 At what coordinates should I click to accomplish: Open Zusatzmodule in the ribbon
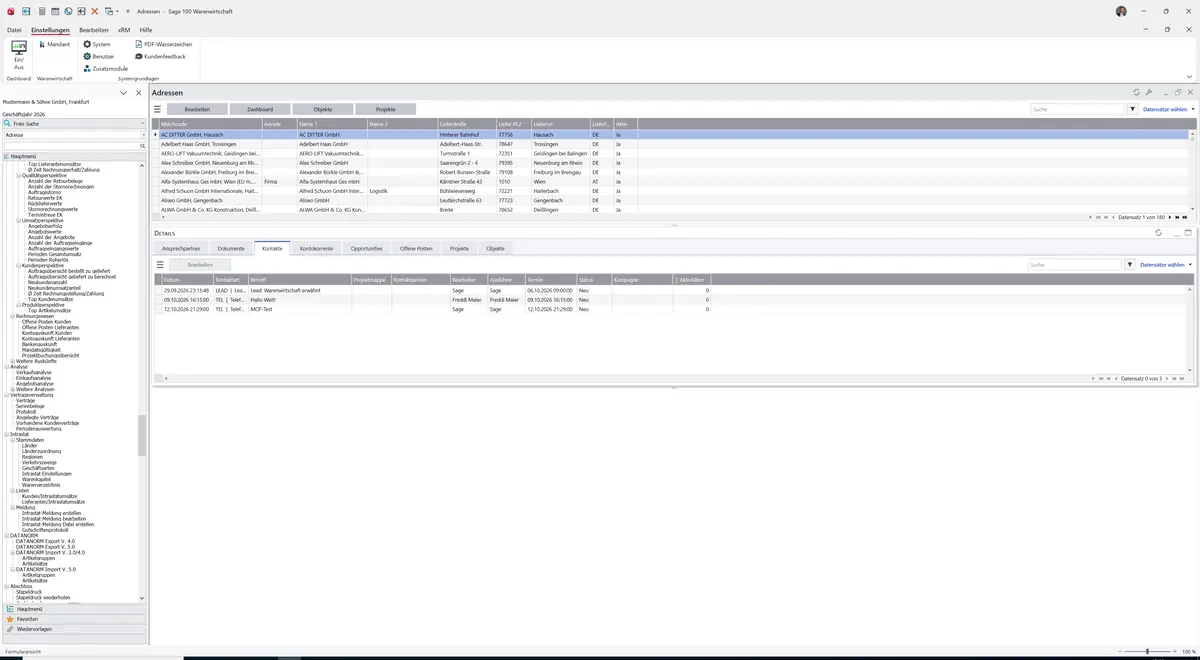point(105,68)
